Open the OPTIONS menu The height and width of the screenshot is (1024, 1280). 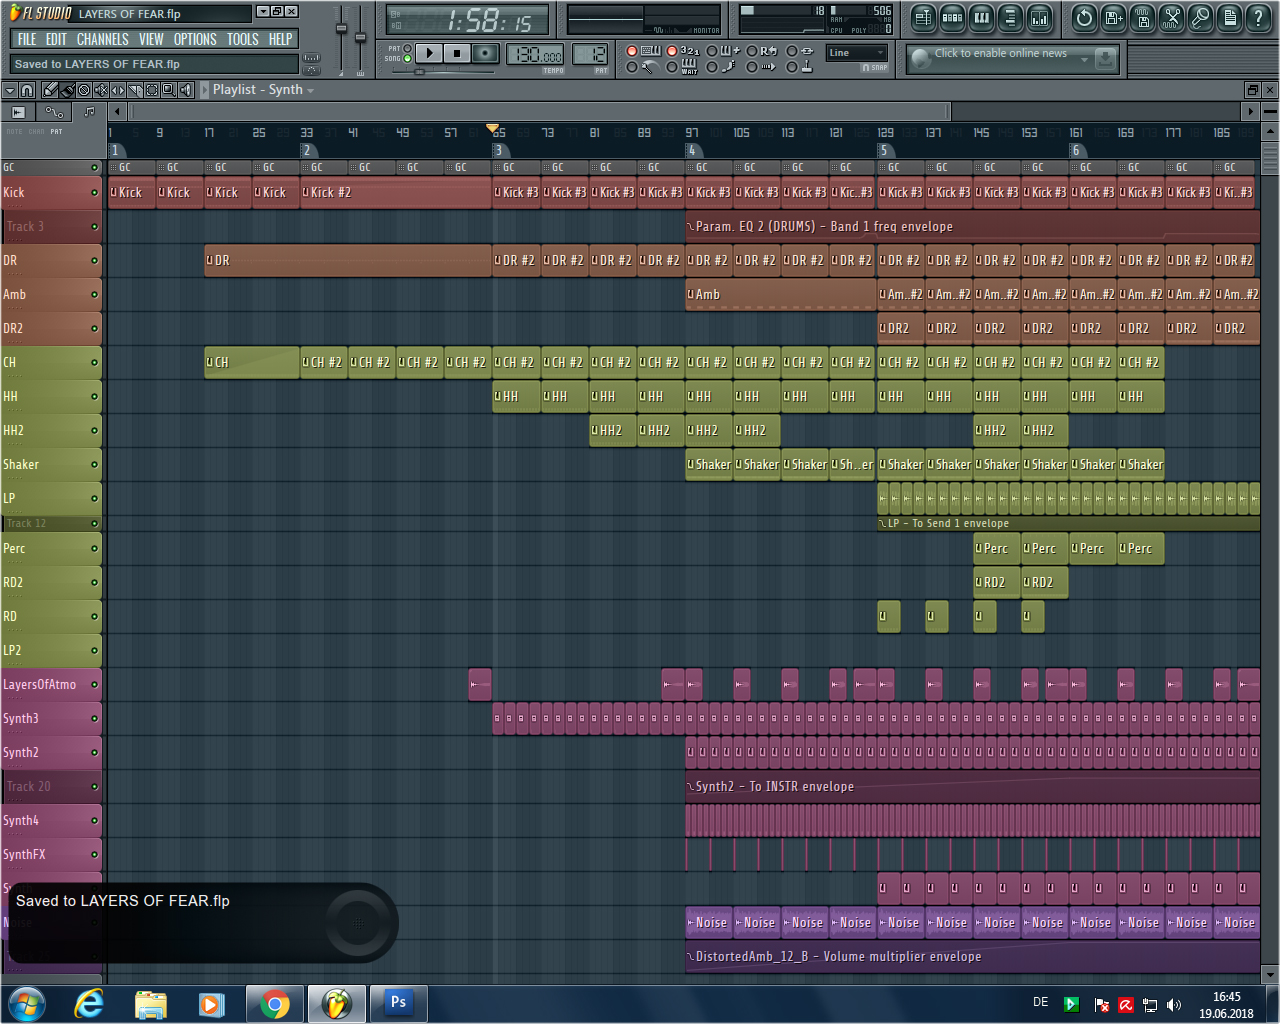point(195,39)
